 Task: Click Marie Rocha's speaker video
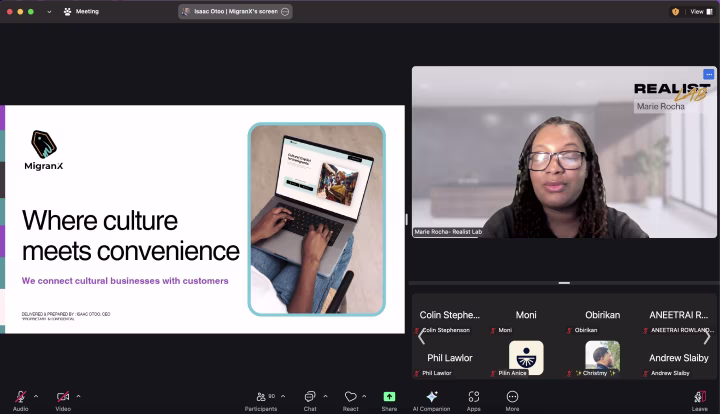tap(564, 152)
